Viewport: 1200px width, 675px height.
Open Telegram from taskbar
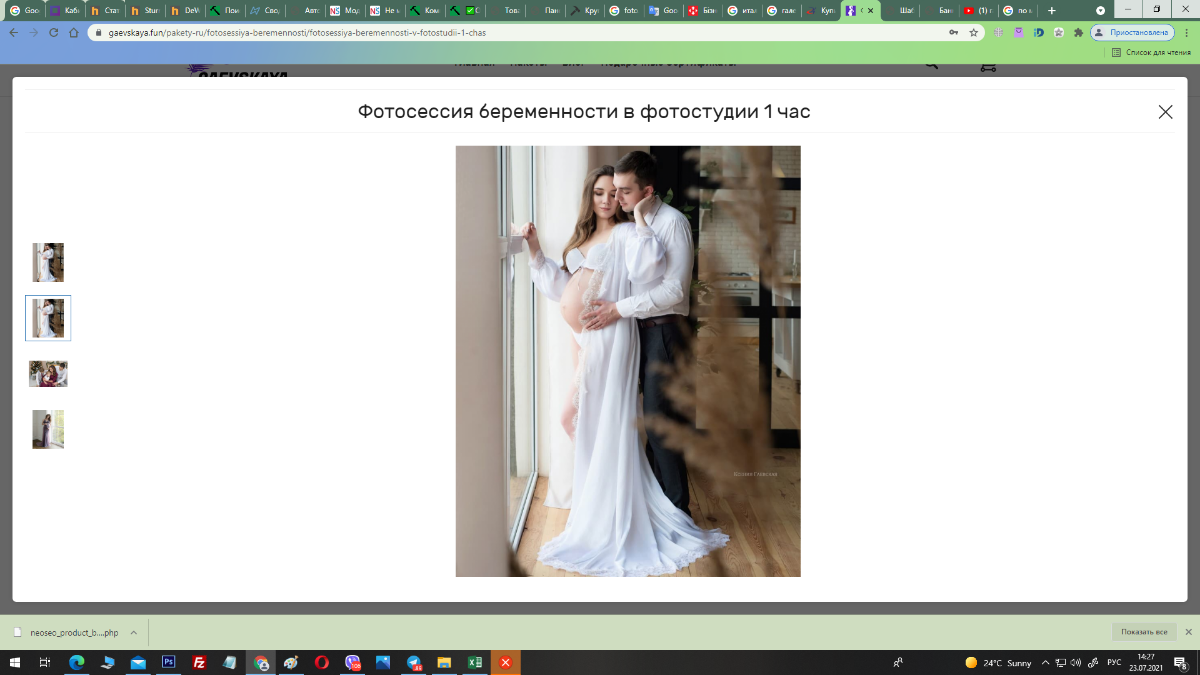click(414, 662)
